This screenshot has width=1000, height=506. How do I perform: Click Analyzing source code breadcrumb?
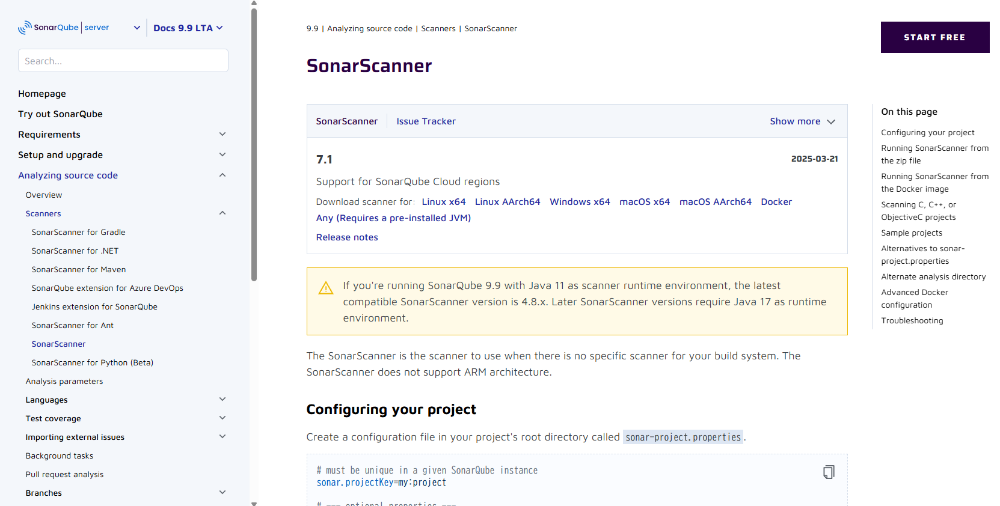(370, 29)
